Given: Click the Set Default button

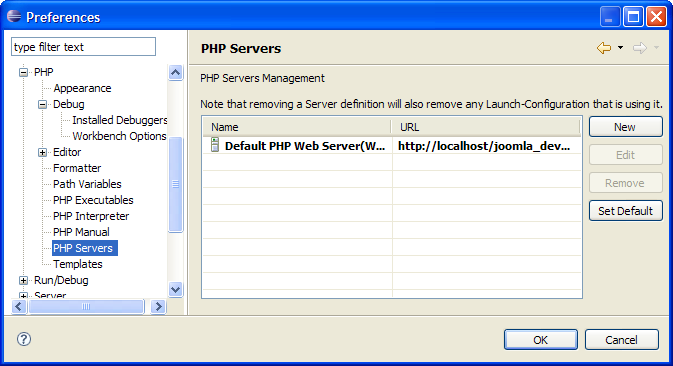Looking at the screenshot, I should tap(625, 211).
